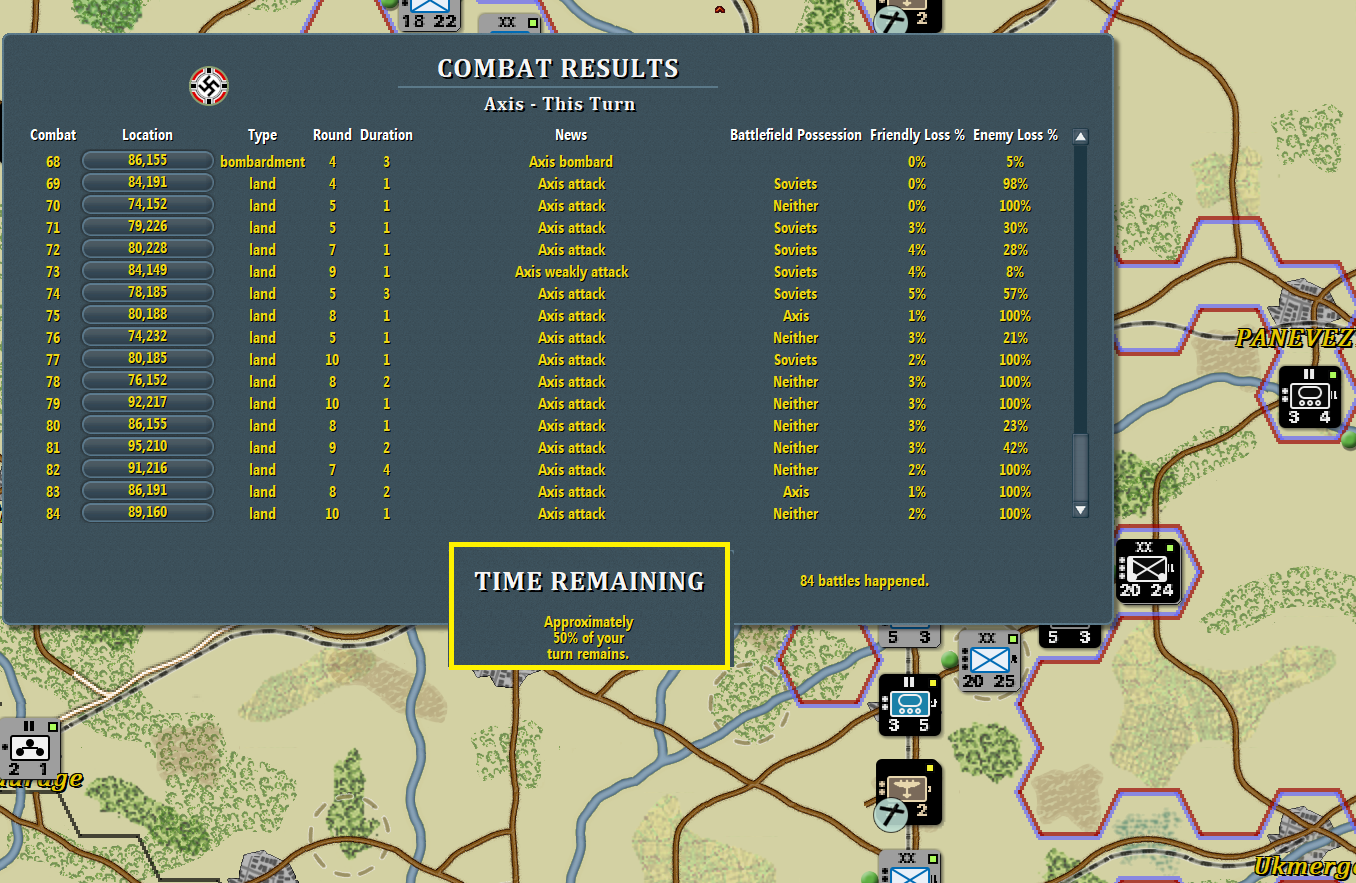Go to location 79,226
Image resolution: width=1356 pixels, height=883 pixels.
147,227
